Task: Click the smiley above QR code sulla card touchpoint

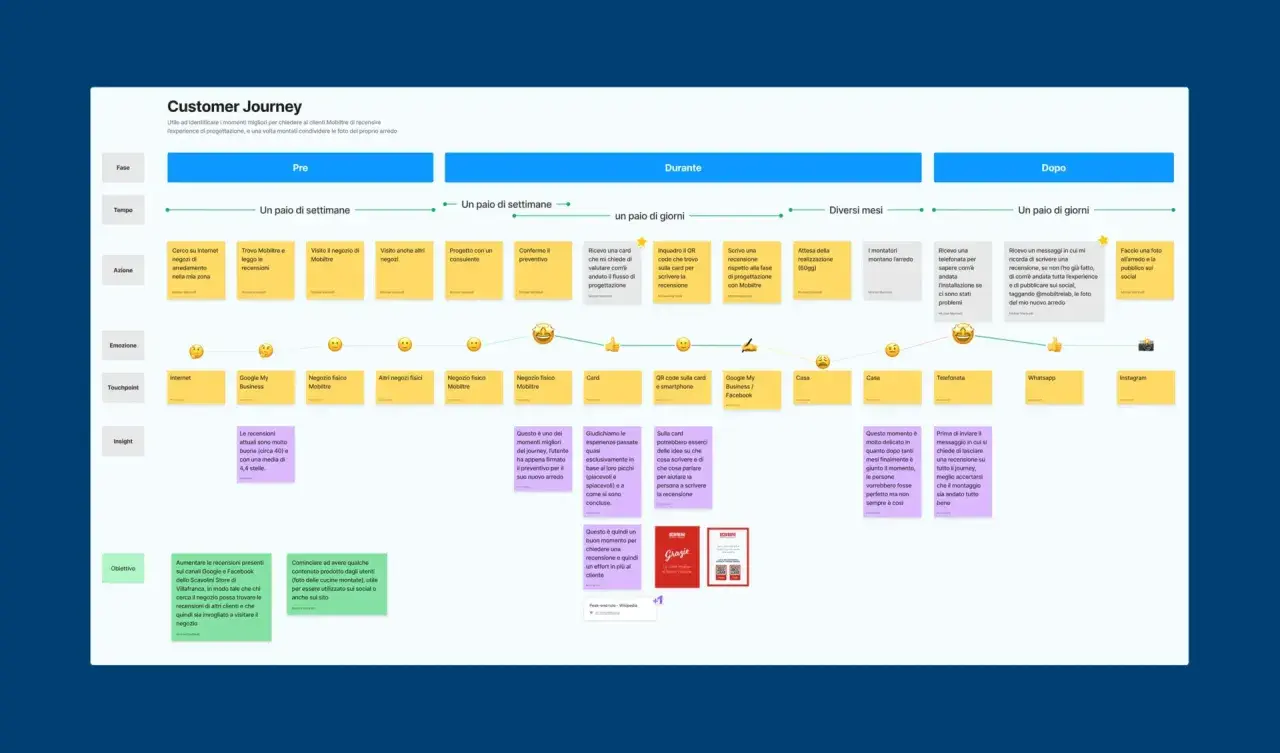Action: [683, 344]
